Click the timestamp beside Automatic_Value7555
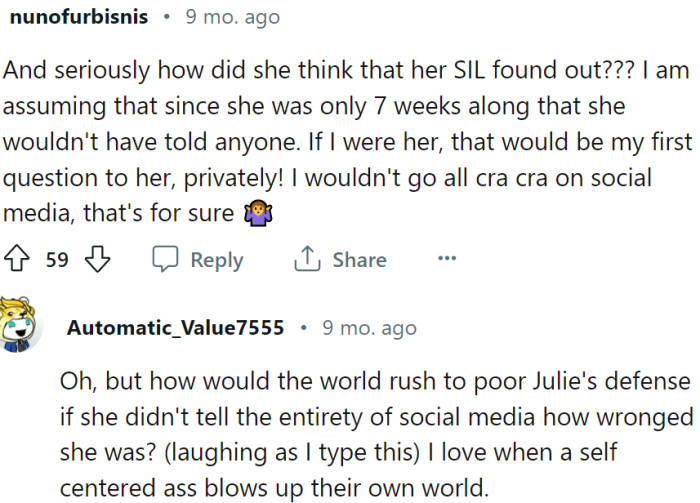 point(369,328)
